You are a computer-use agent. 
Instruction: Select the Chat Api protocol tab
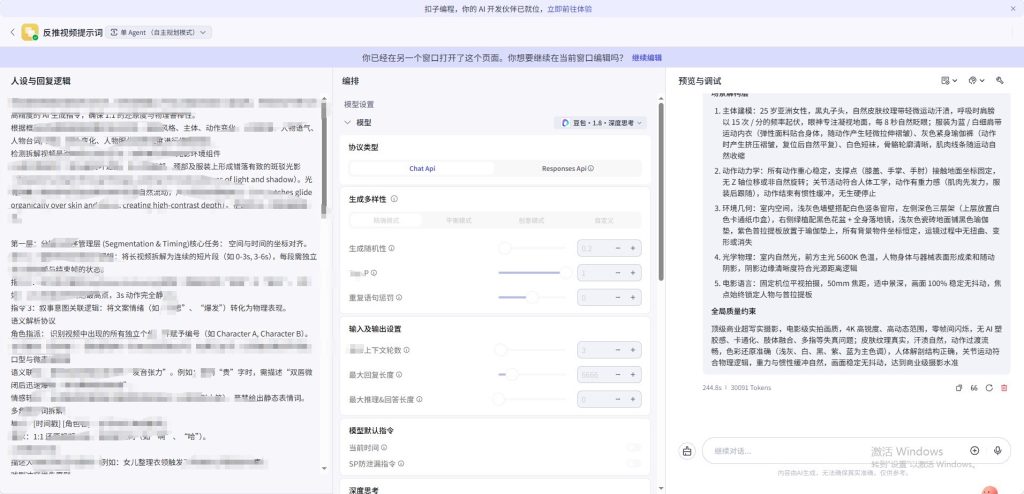(422, 169)
